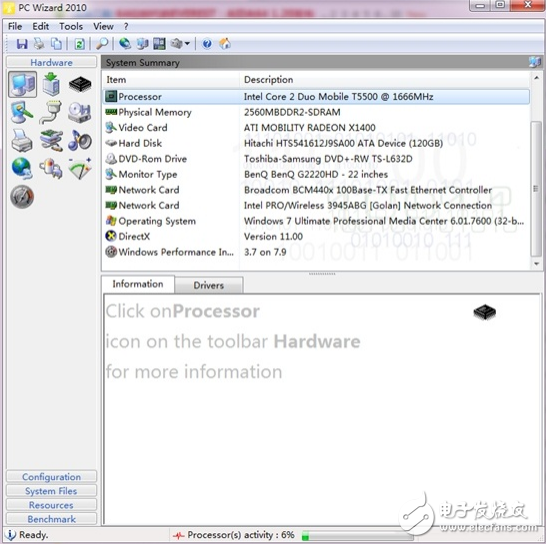Open the Tools menu
The image size is (546, 544).
pos(71,26)
